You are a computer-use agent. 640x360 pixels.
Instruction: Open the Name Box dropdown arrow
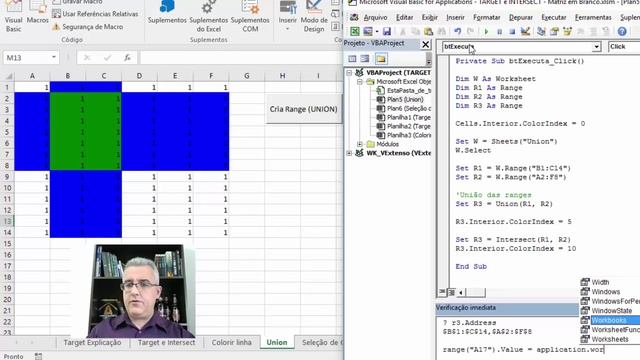(53, 58)
